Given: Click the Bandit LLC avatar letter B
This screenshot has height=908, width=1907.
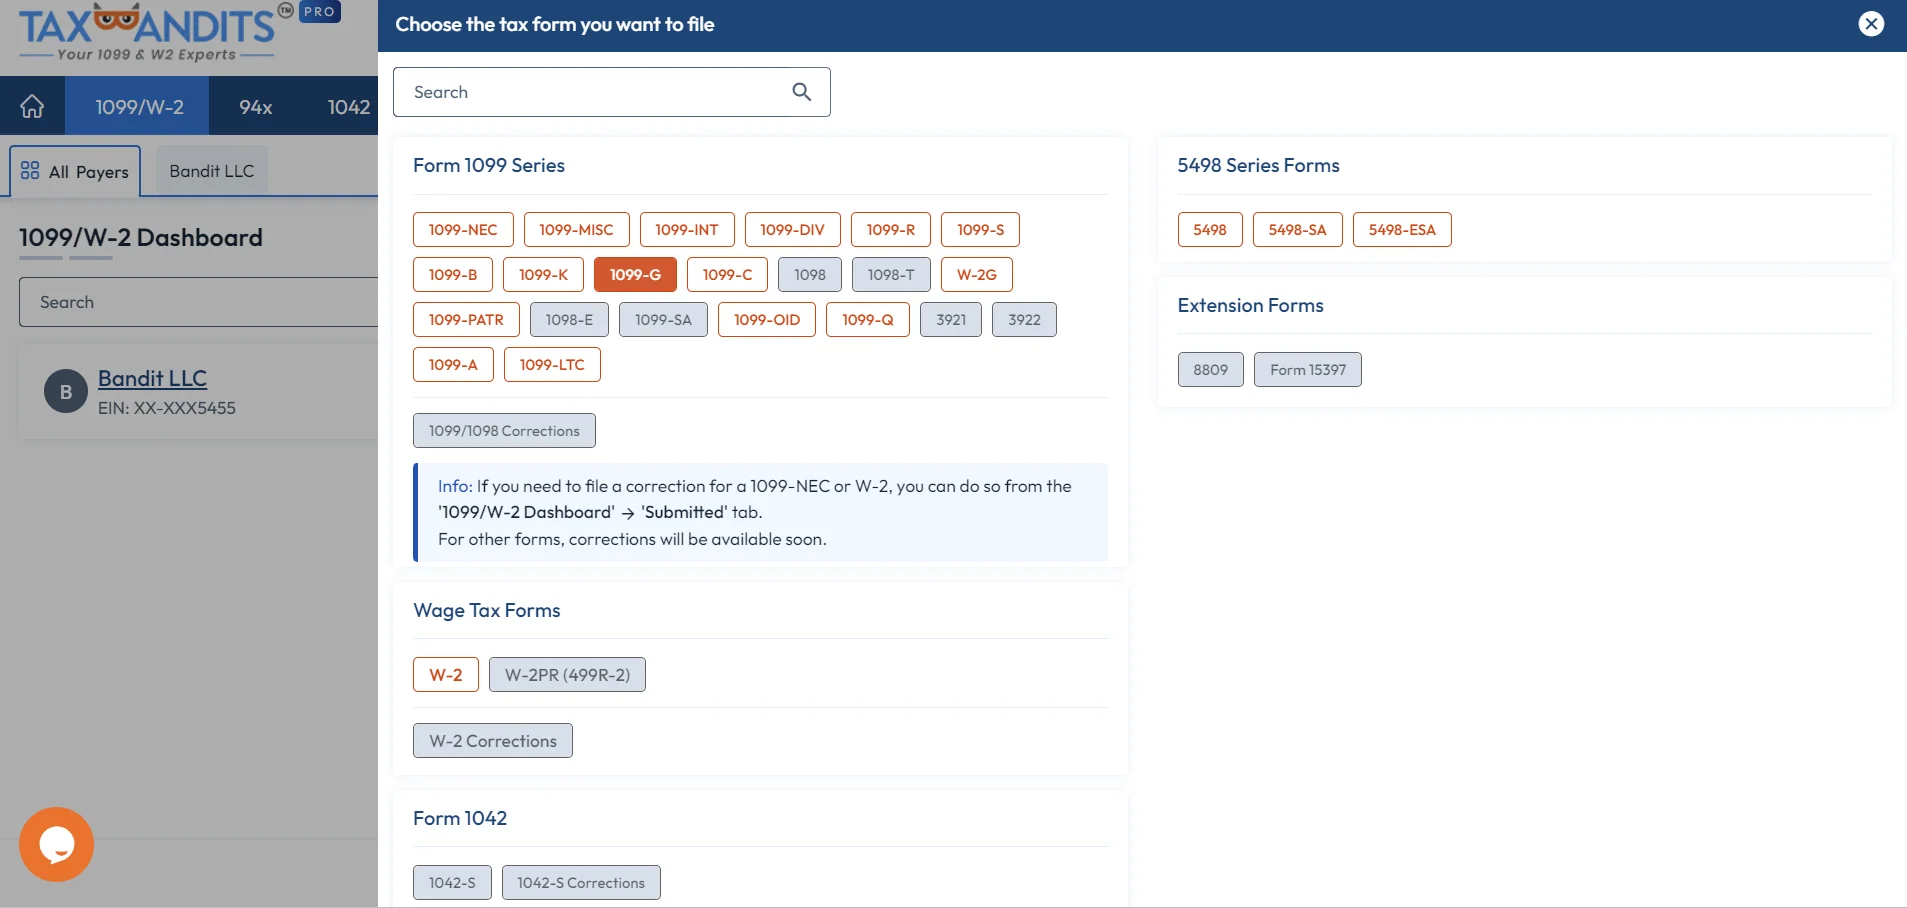Looking at the screenshot, I should coord(66,392).
